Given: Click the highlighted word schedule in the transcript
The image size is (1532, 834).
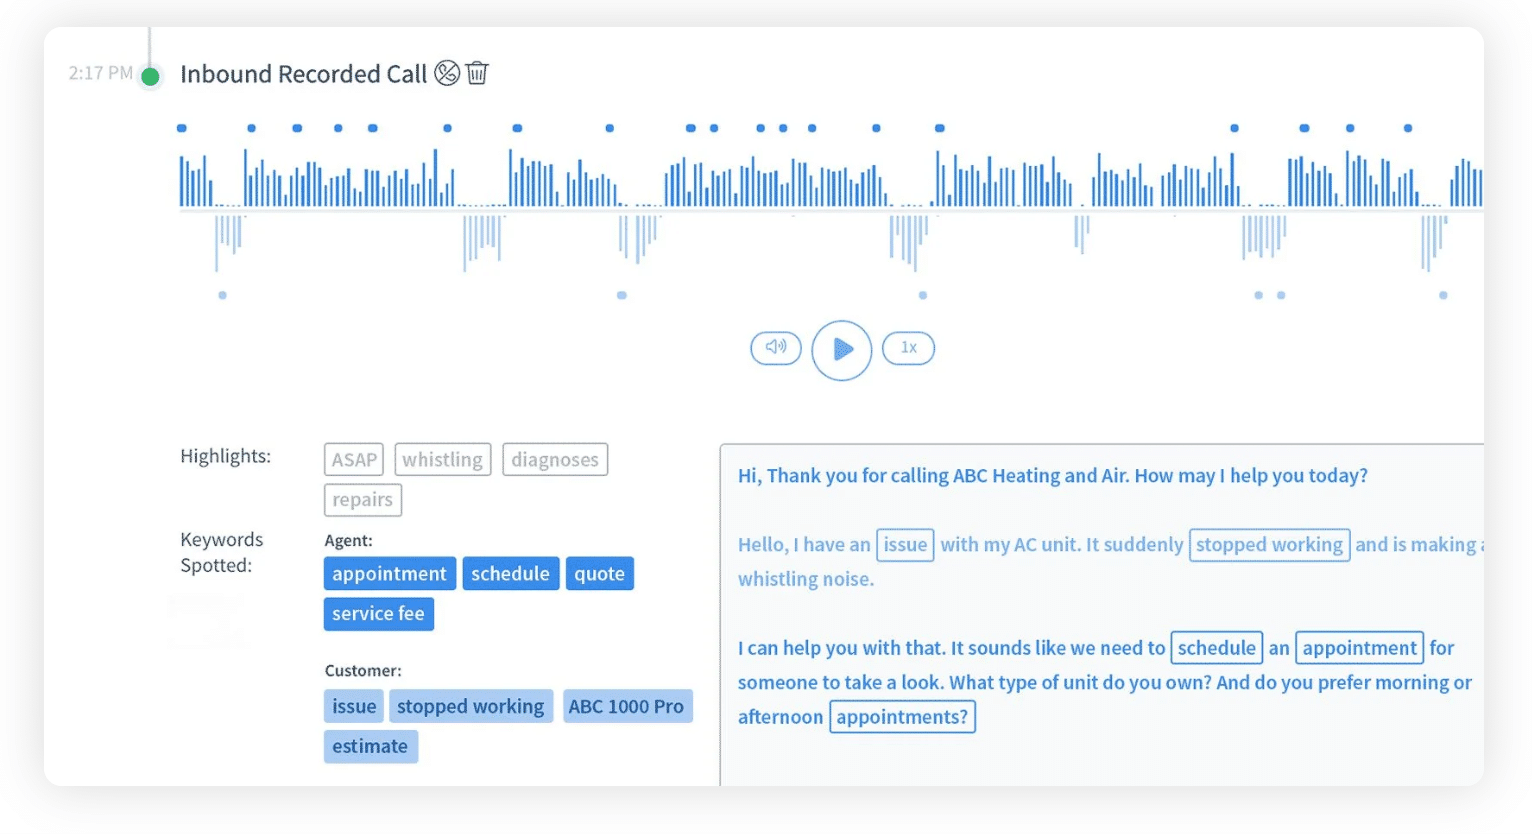Looking at the screenshot, I should [x=1216, y=647].
